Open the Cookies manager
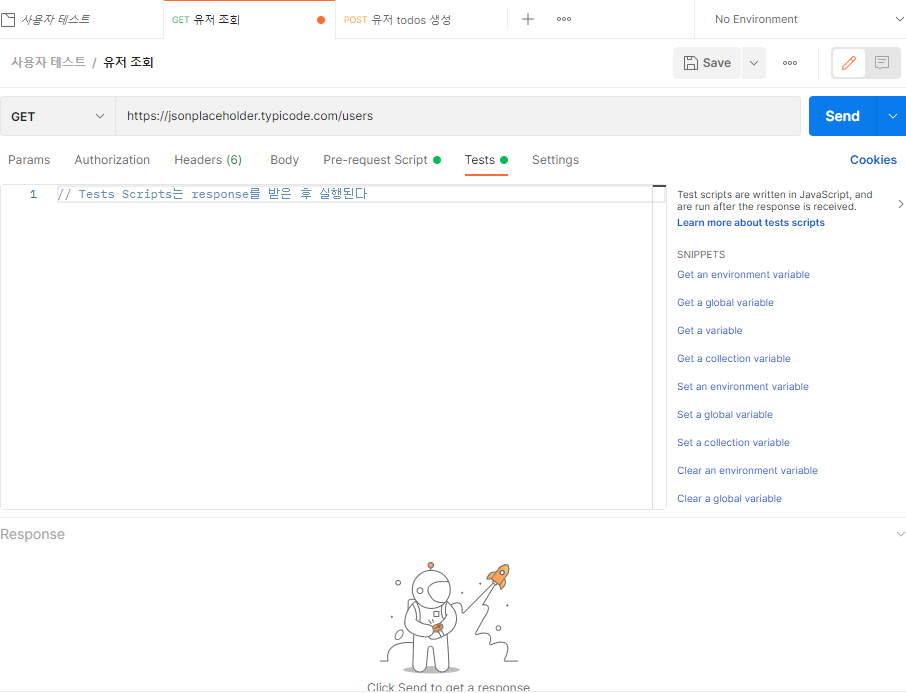The width and height of the screenshot is (906, 693). click(x=872, y=160)
